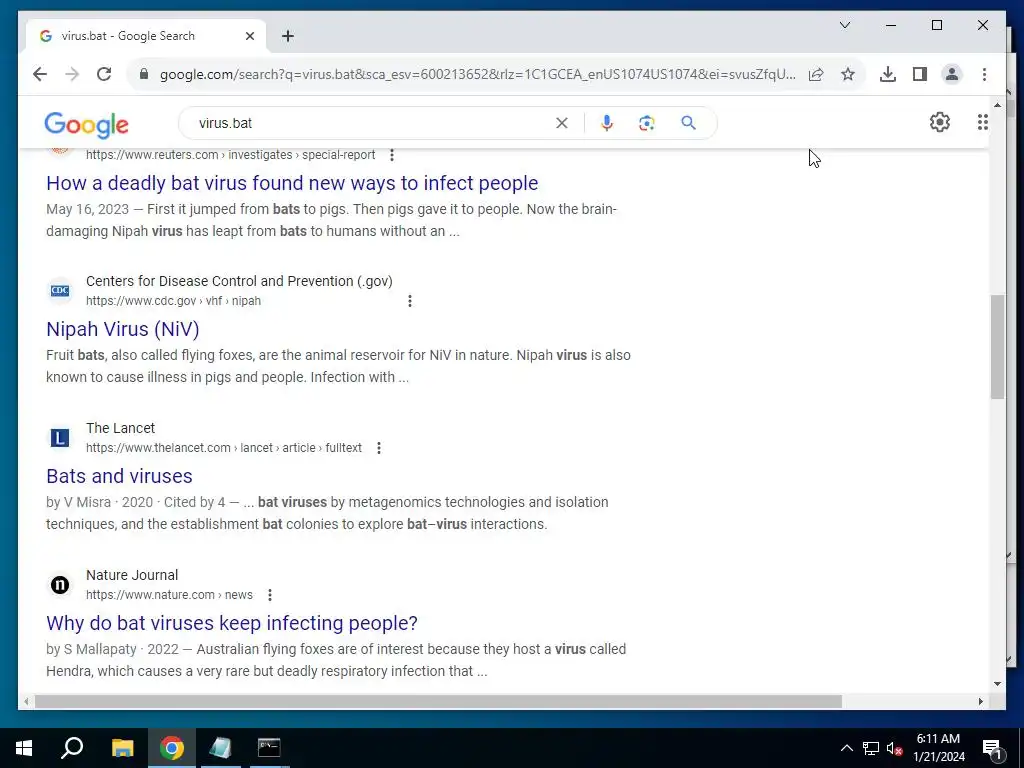Reload the Google search page
This screenshot has height=768, width=1024.
(104, 74)
